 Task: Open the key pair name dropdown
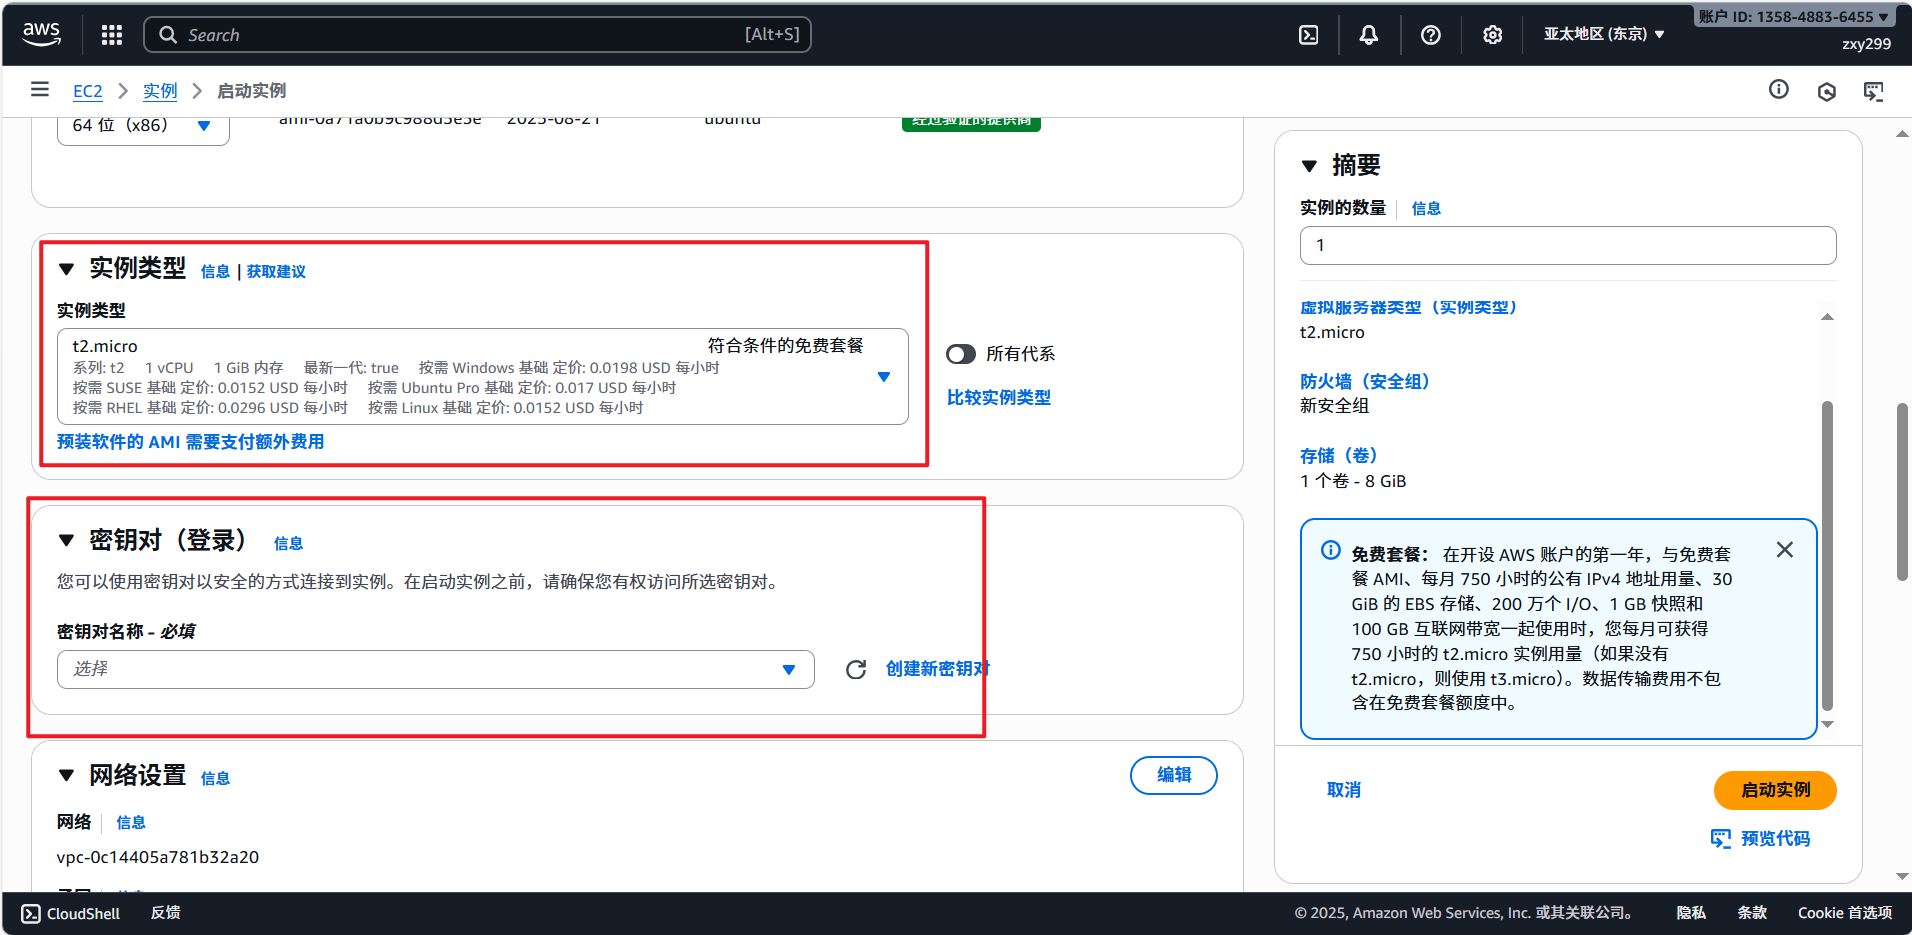(436, 669)
